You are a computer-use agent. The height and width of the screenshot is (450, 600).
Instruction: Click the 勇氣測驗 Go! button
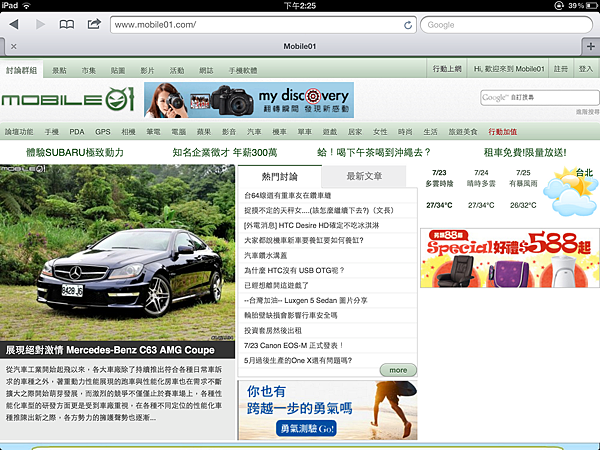pyautogui.click(x=307, y=428)
